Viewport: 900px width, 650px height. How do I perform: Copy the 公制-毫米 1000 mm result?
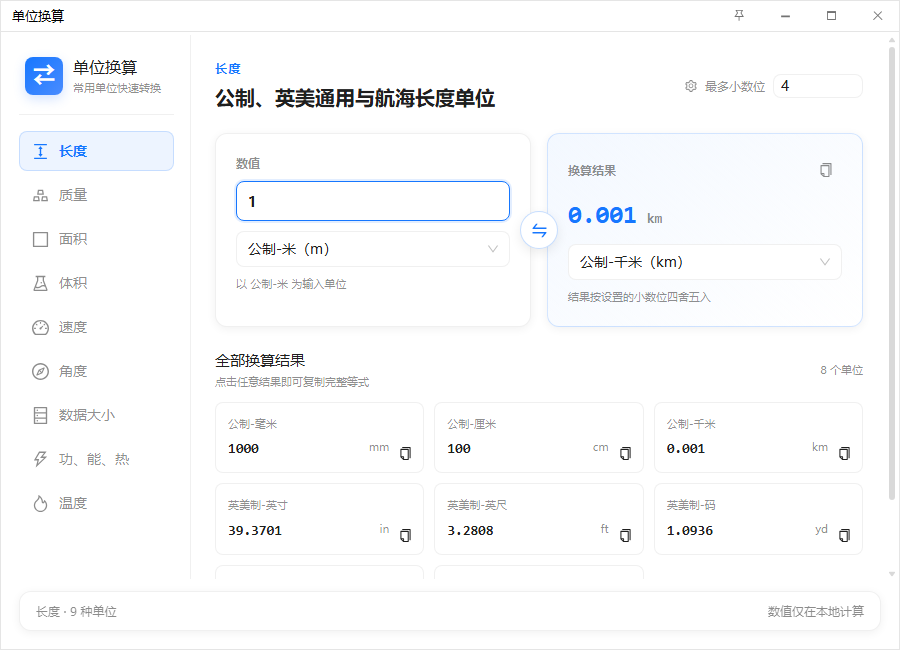(405, 453)
